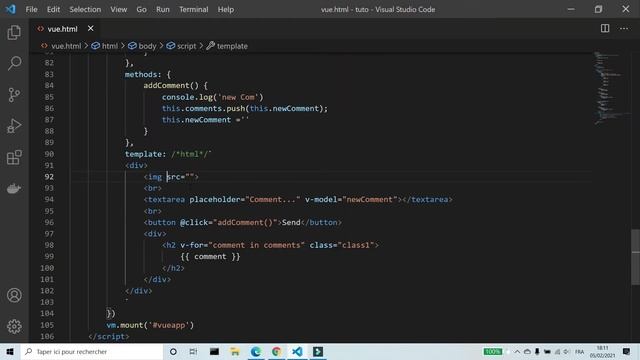Open the black app icon in taskbar
Screen dimensions: 640x360
(x=214, y=351)
